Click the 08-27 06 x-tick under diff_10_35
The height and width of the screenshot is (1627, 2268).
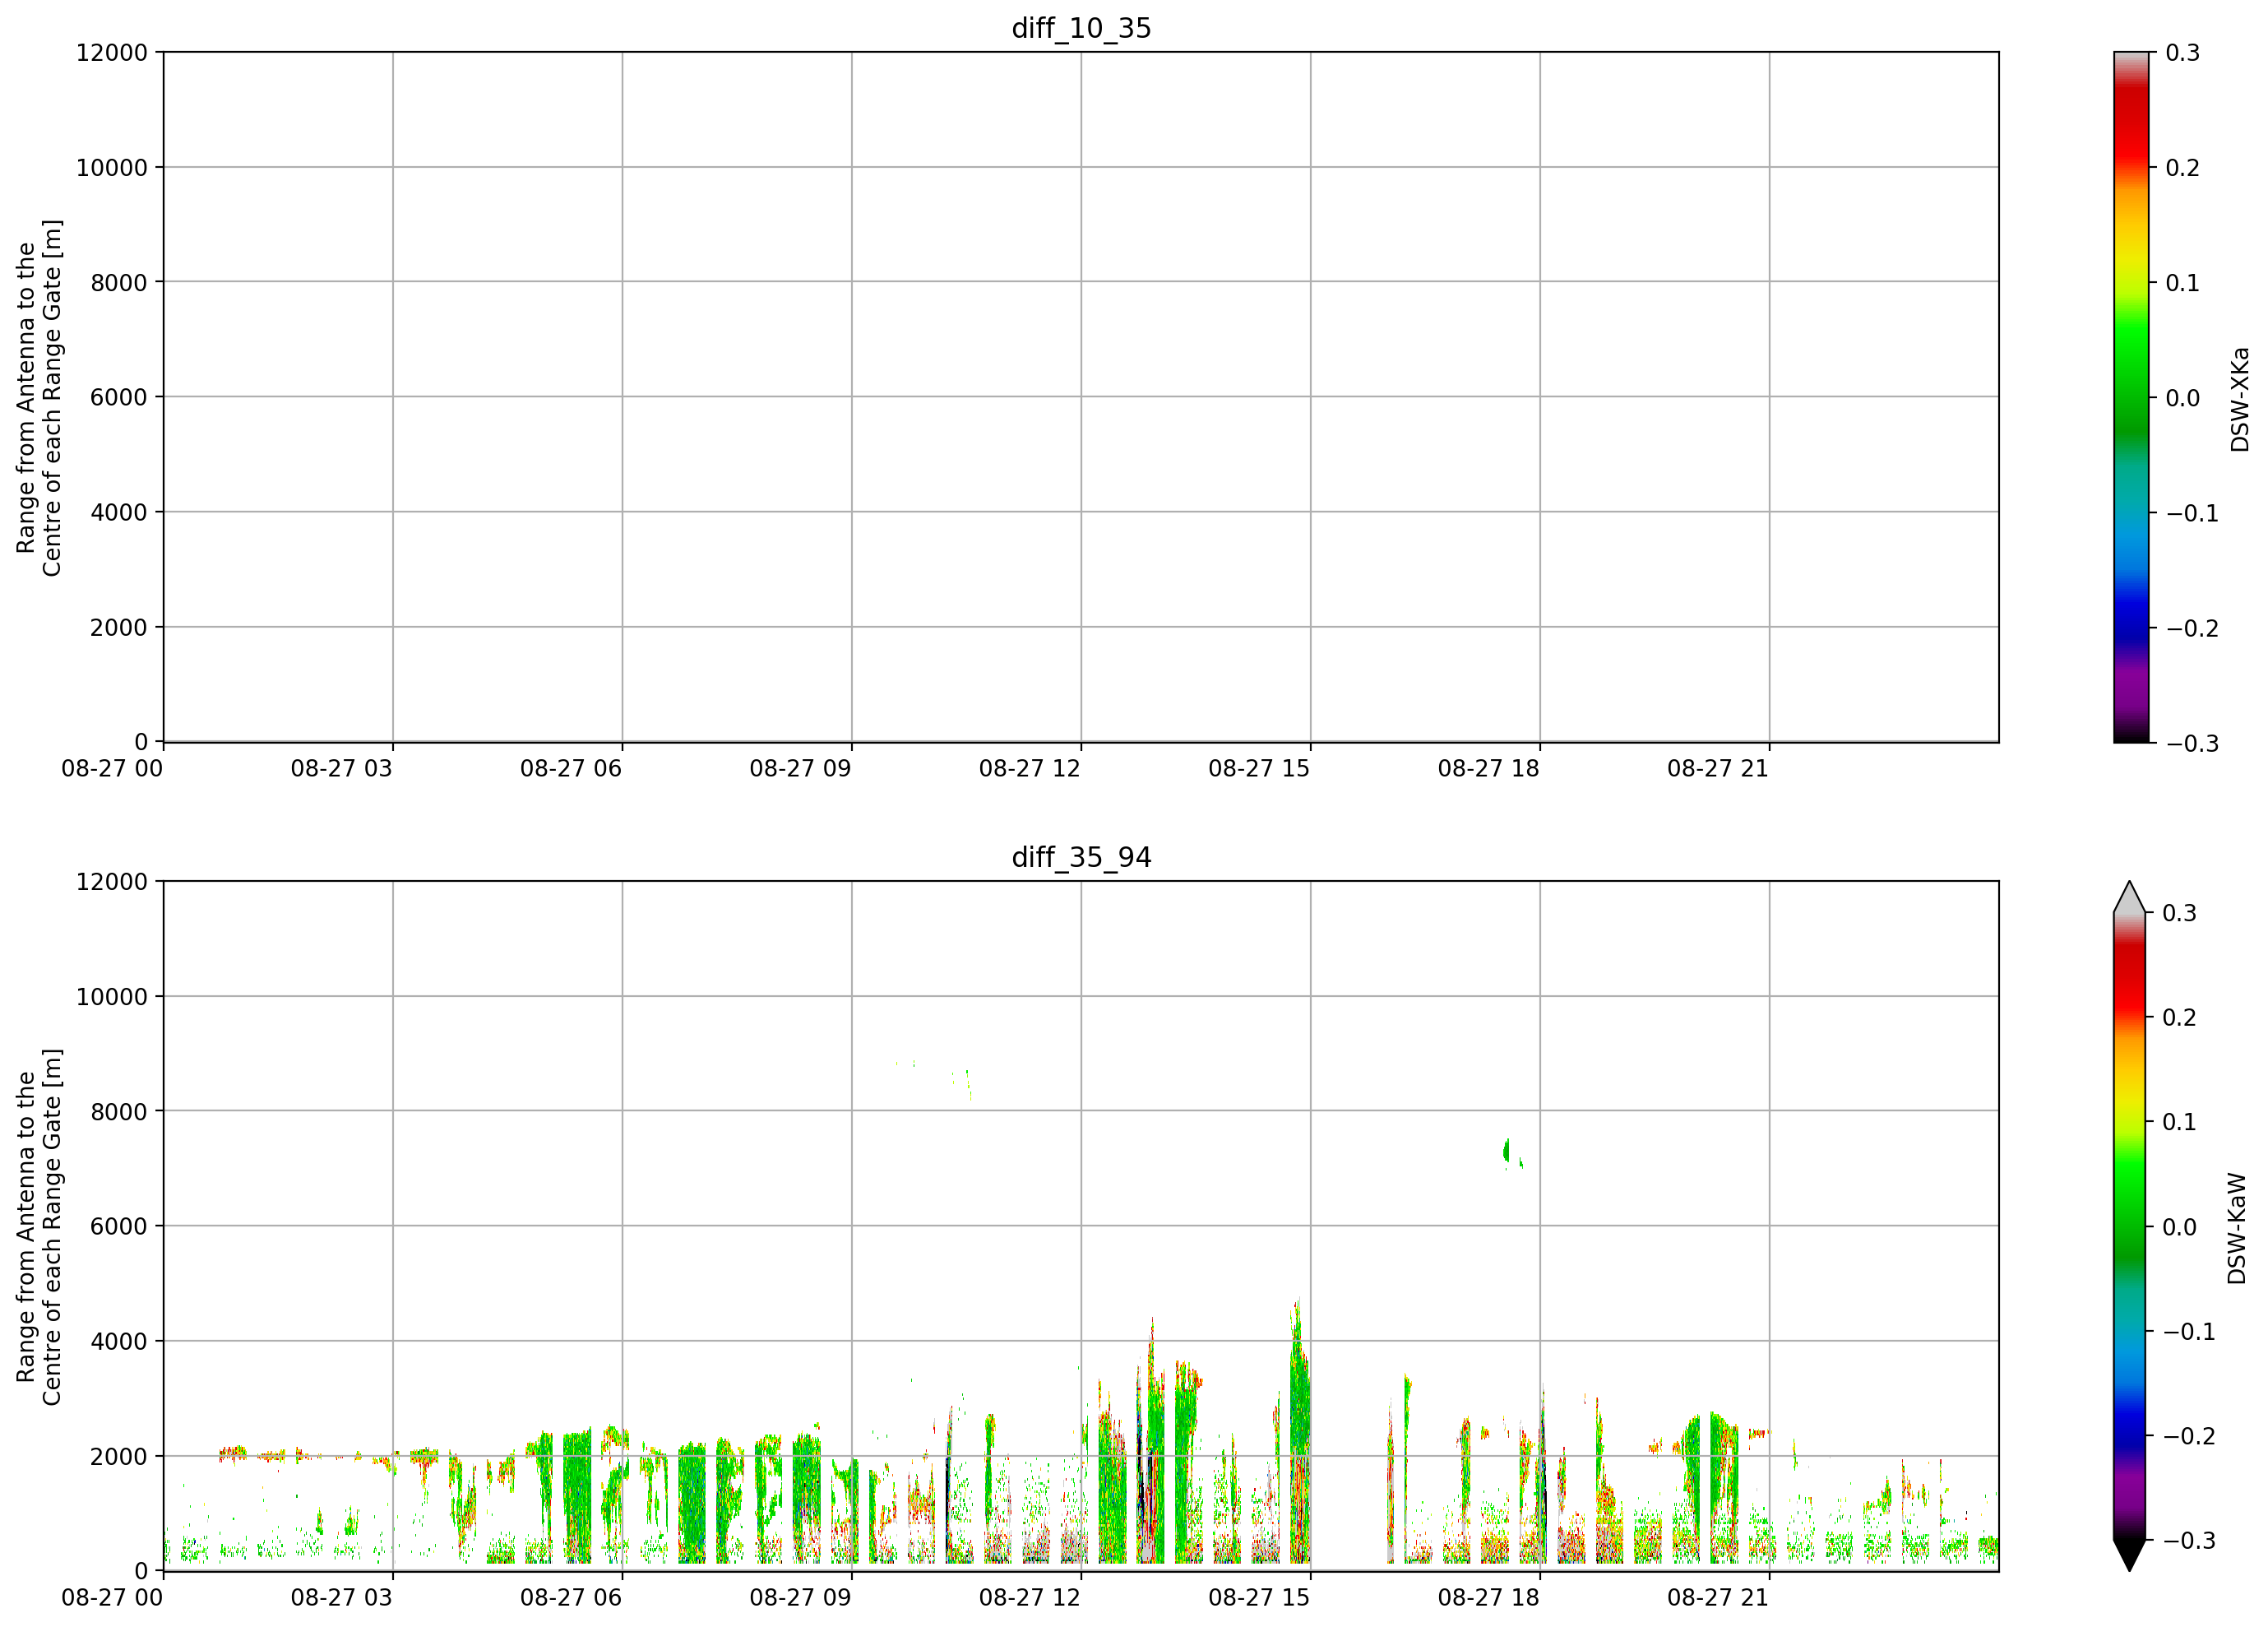tap(571, 768)
